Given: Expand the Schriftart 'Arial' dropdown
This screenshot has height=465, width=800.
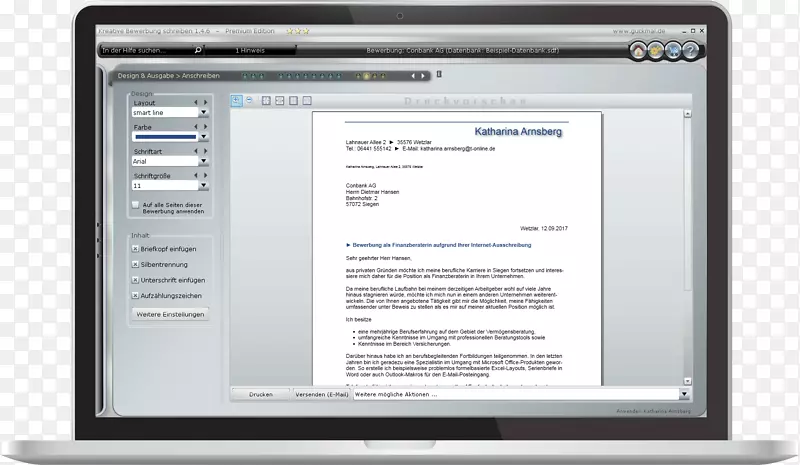Looking at the screenshot, I should pos(204,161).
